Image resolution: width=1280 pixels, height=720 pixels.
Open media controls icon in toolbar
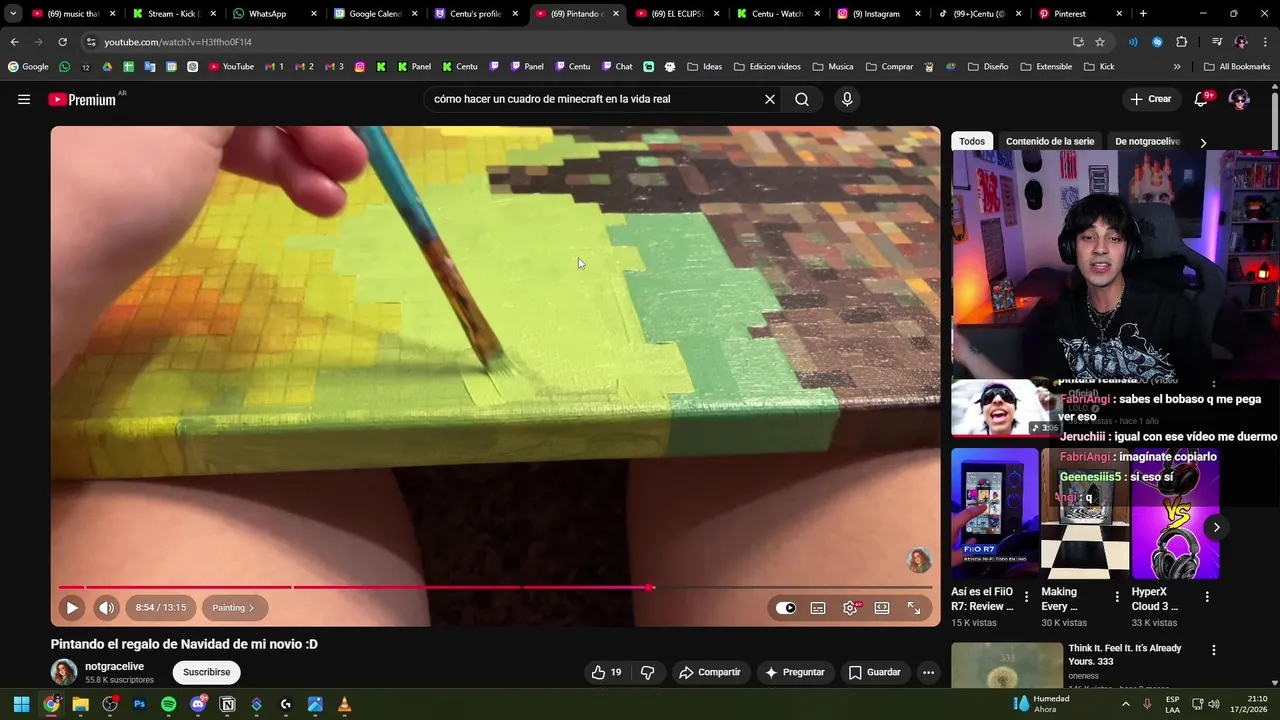pyautogui.click(x=1216, y=42)
